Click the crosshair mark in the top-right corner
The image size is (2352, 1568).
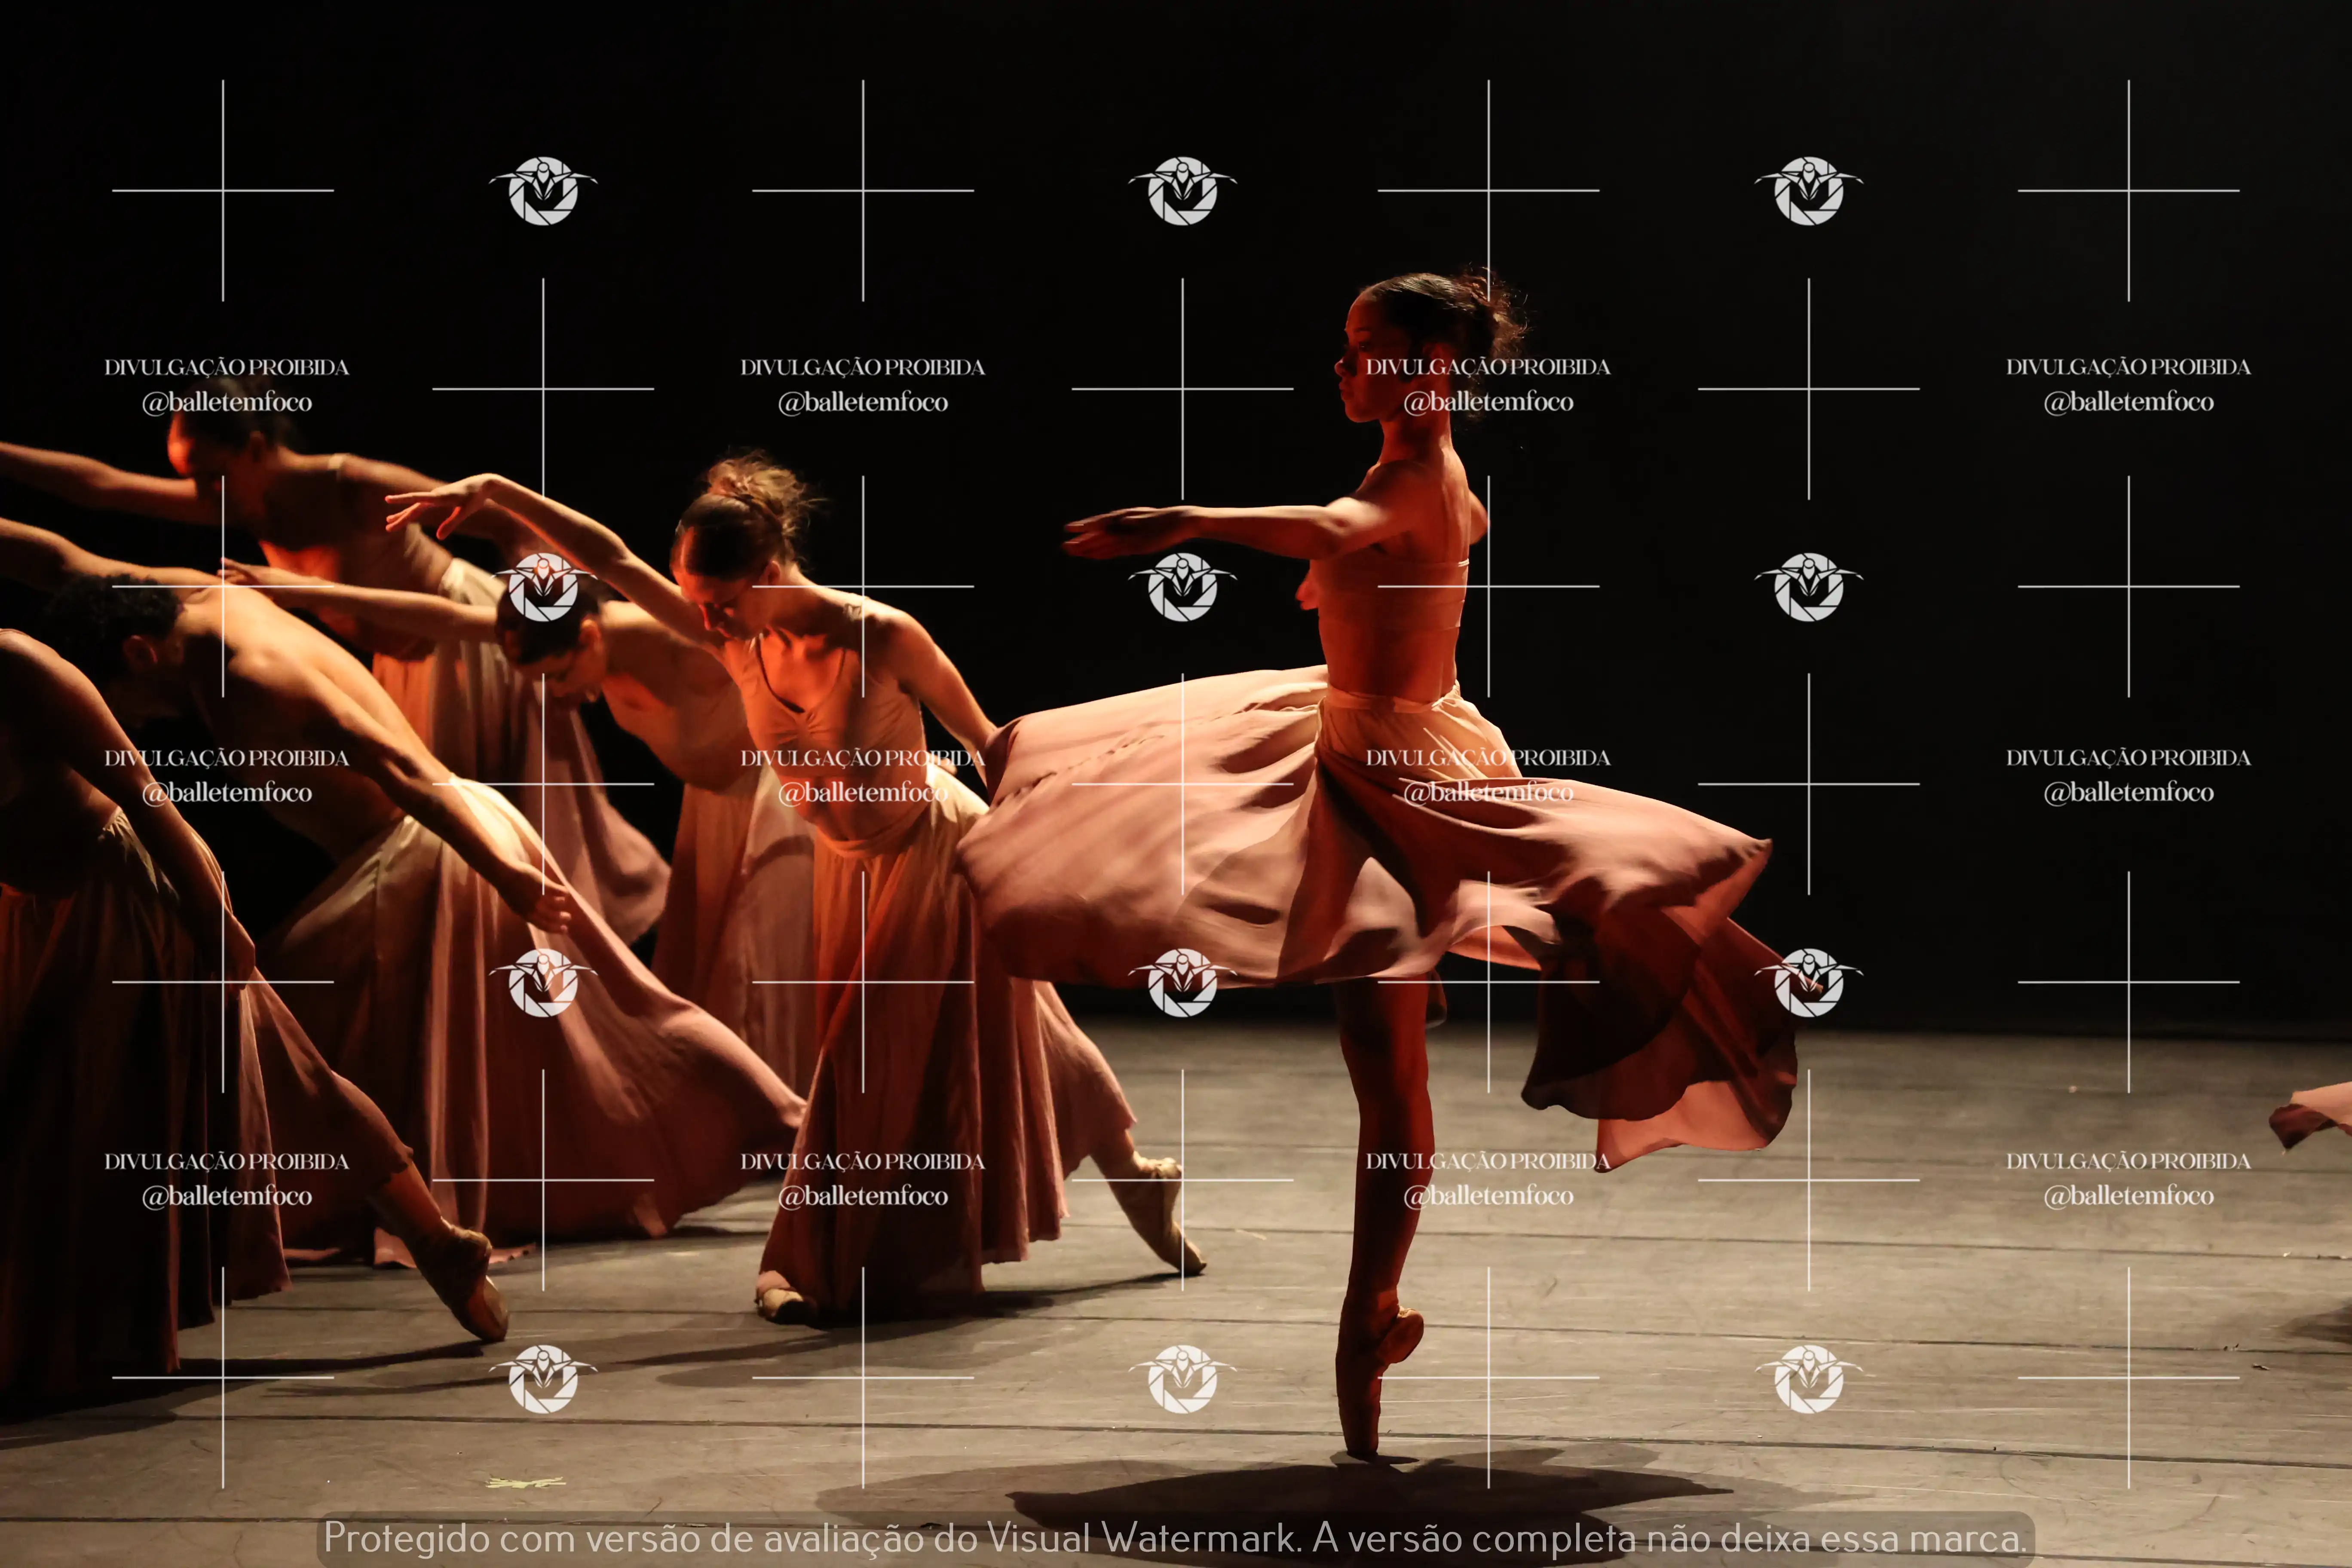click(2128, 190)
